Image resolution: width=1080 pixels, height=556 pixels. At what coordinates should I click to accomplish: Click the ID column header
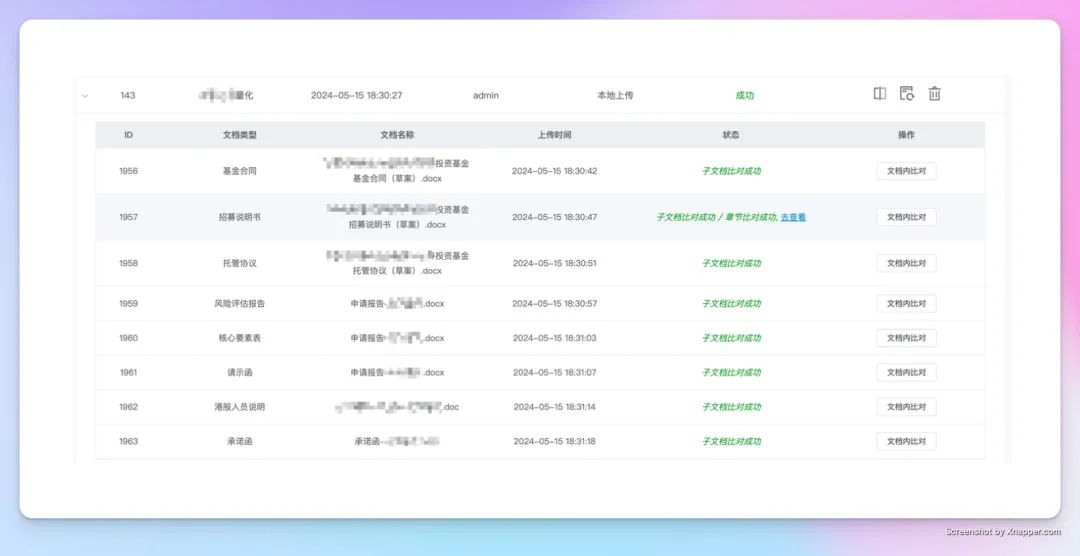pyautogui.click(x=128, y=135)
